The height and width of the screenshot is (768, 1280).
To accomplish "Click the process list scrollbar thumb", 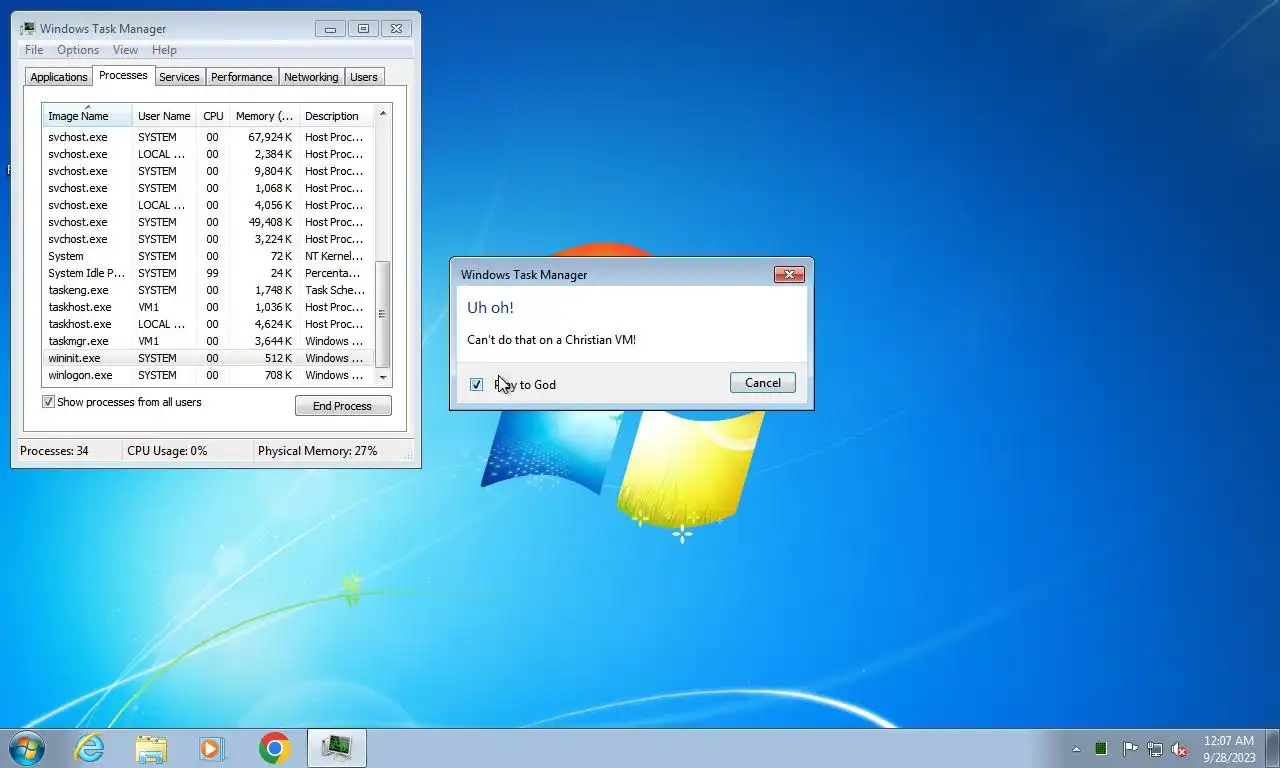I will [383, 313].
